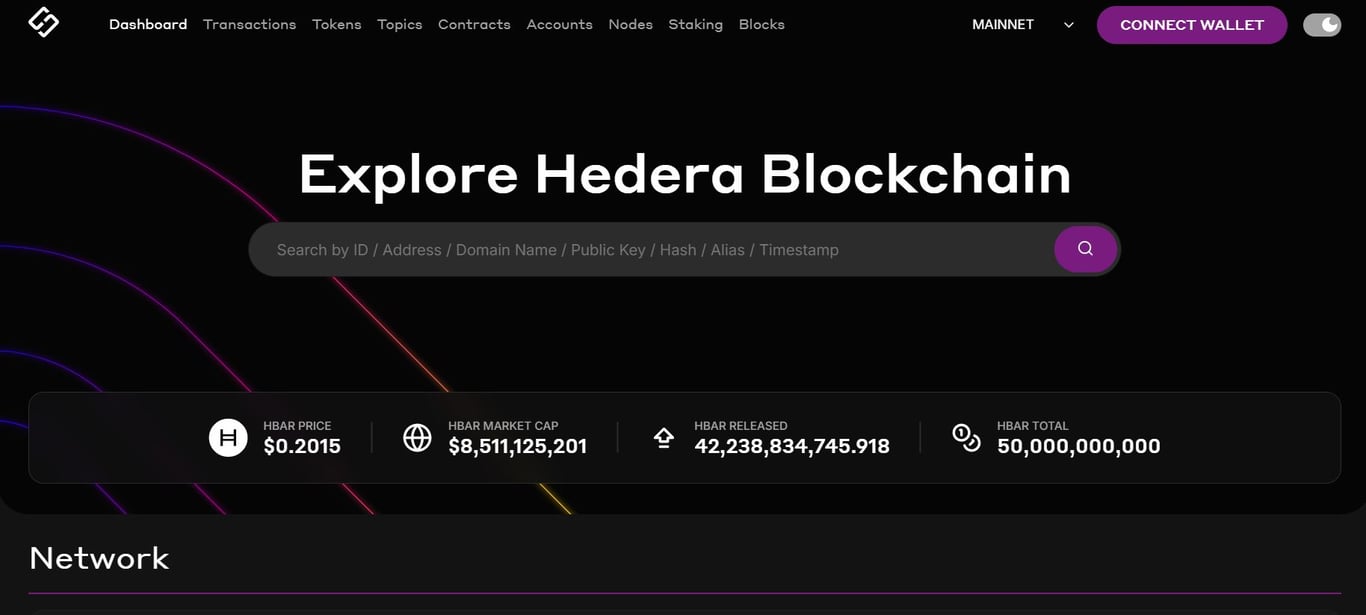Click the globe icon beside HBAR Market Cap
The image size is (1366, 615).
(x=417, y=436)
